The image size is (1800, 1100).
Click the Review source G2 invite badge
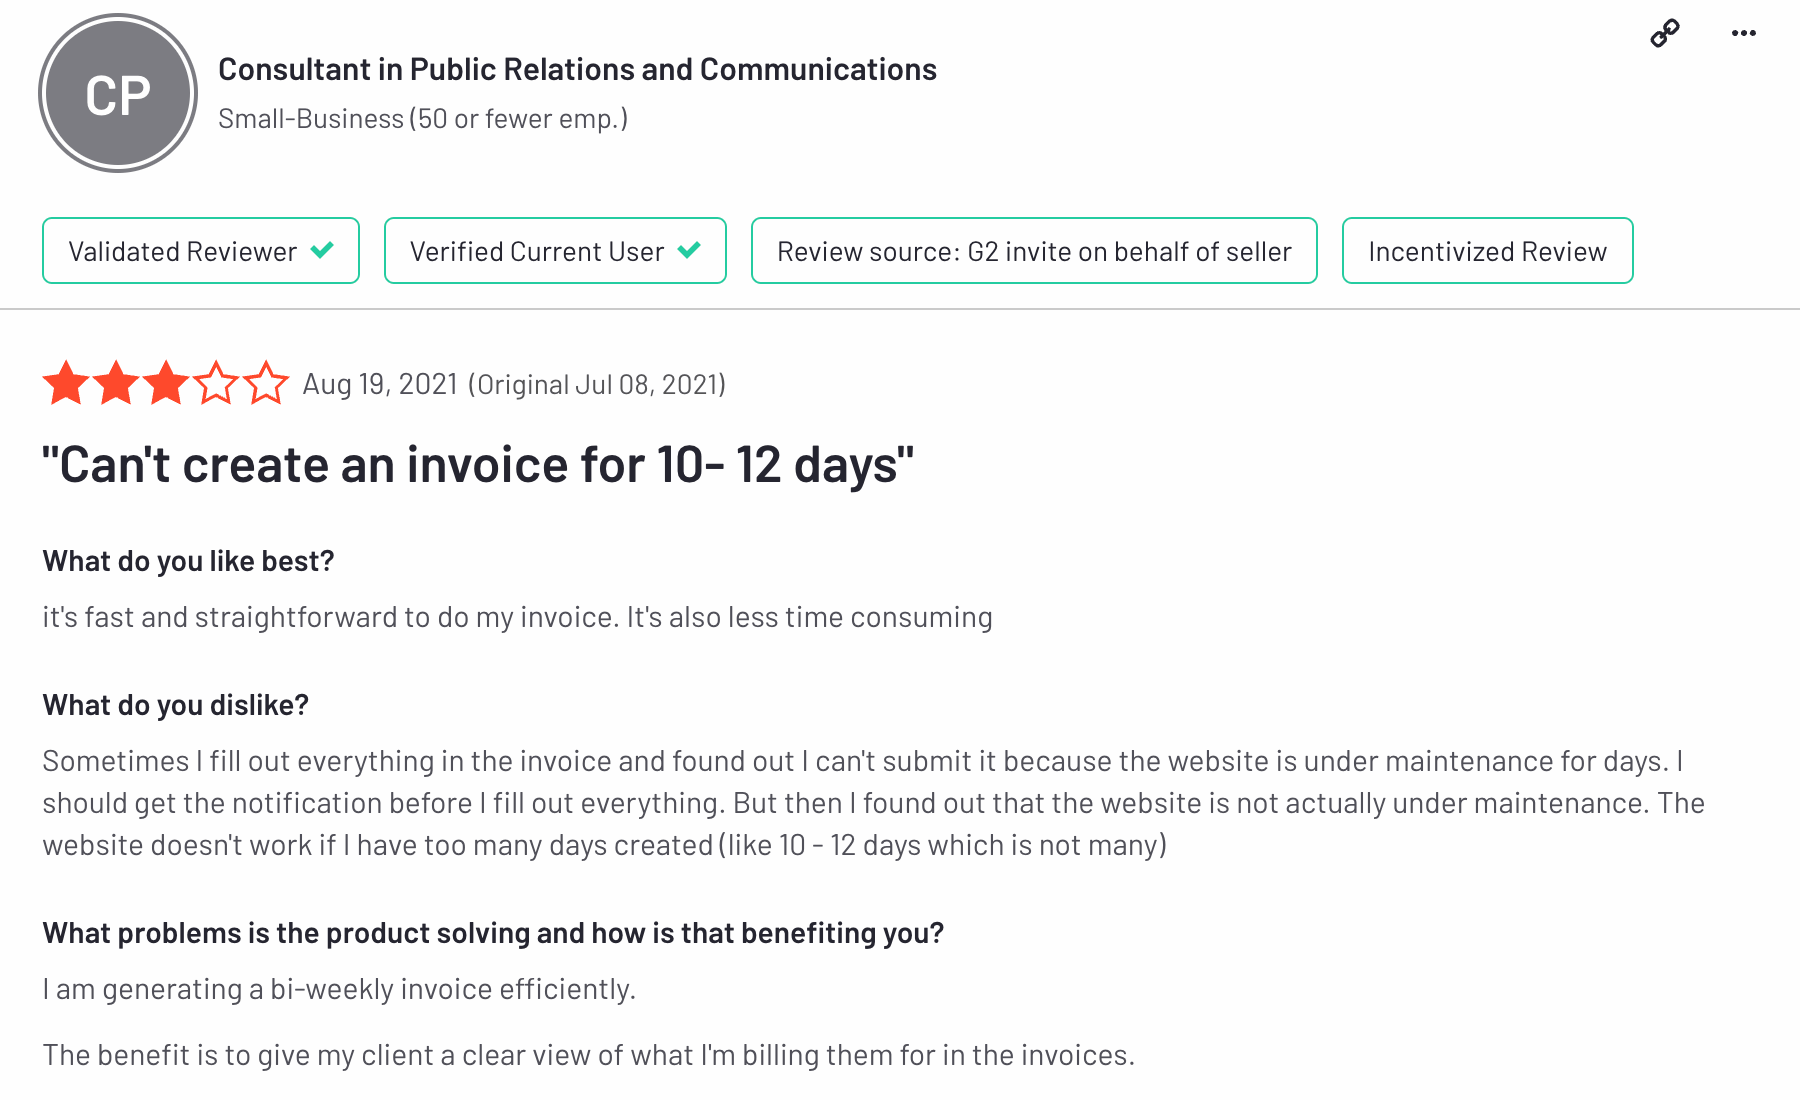(1033, 251)
